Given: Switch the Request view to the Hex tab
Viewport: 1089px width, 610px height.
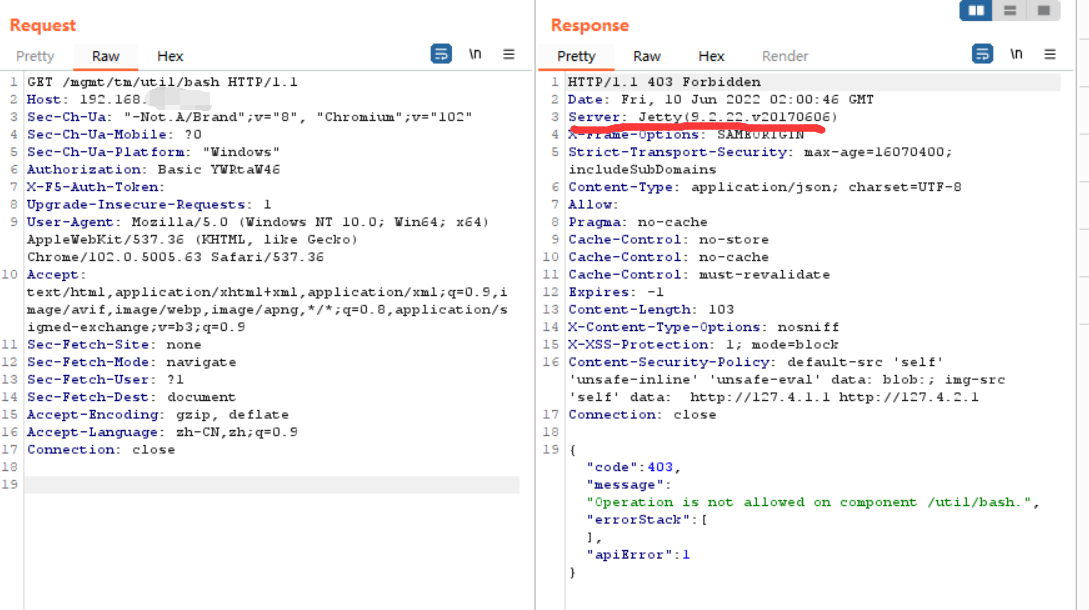Looking at the screenshot, I should click(168, 56).
